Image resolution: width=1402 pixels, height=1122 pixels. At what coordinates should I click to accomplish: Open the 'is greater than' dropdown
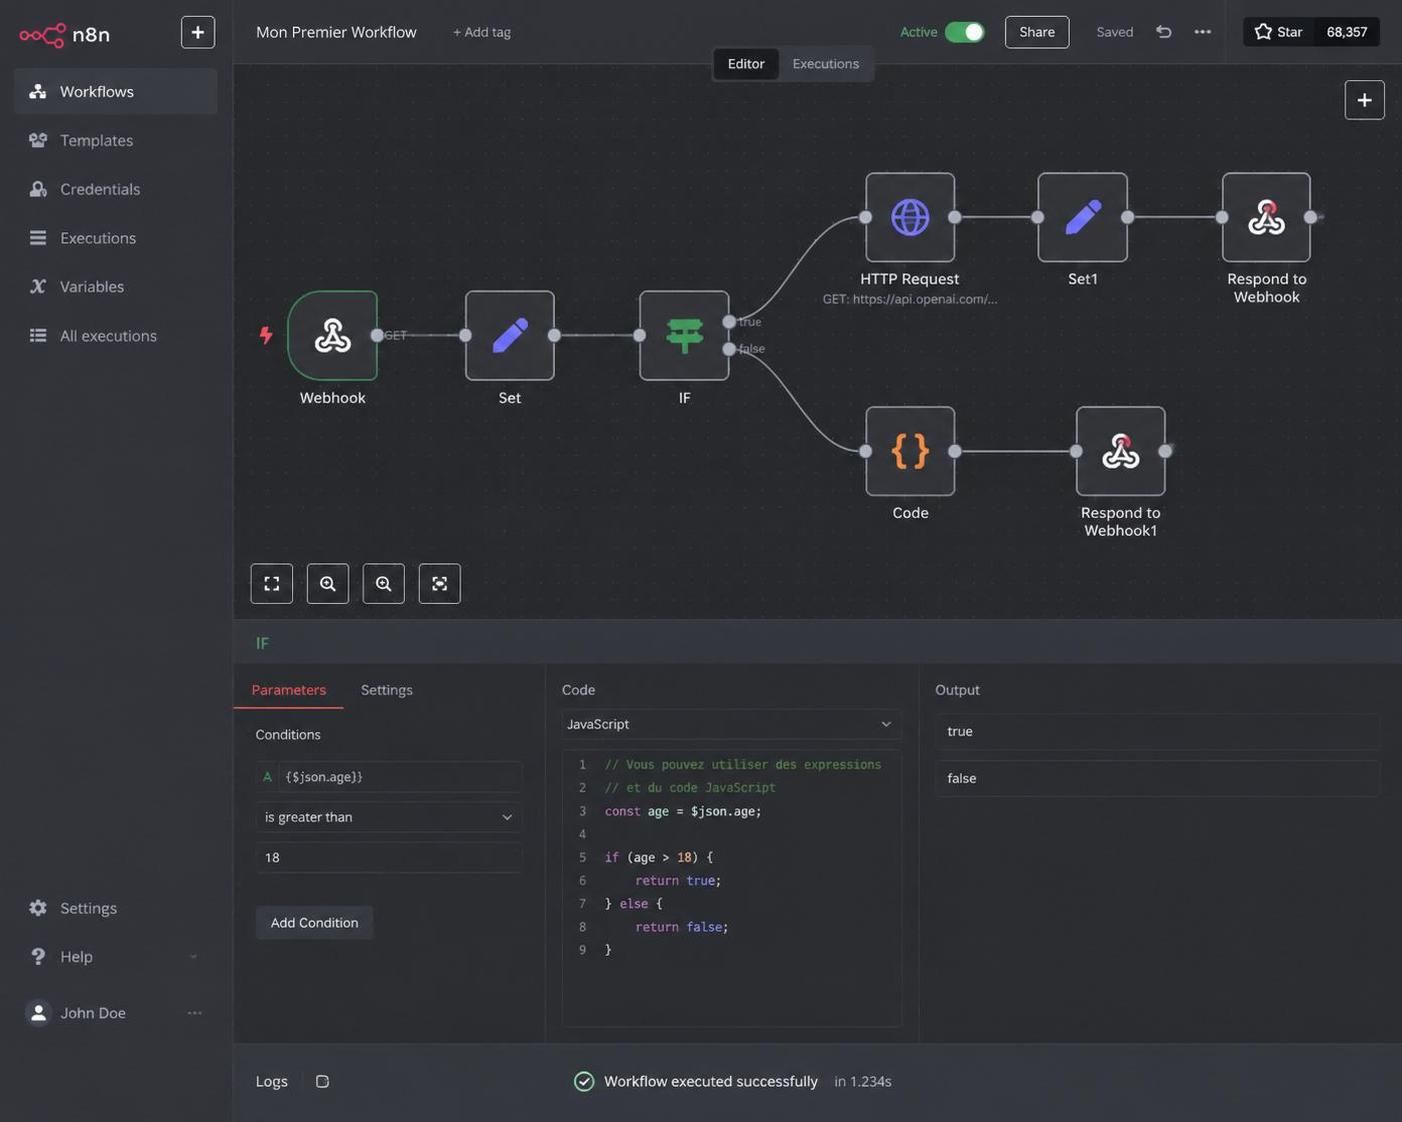point(389,817)
